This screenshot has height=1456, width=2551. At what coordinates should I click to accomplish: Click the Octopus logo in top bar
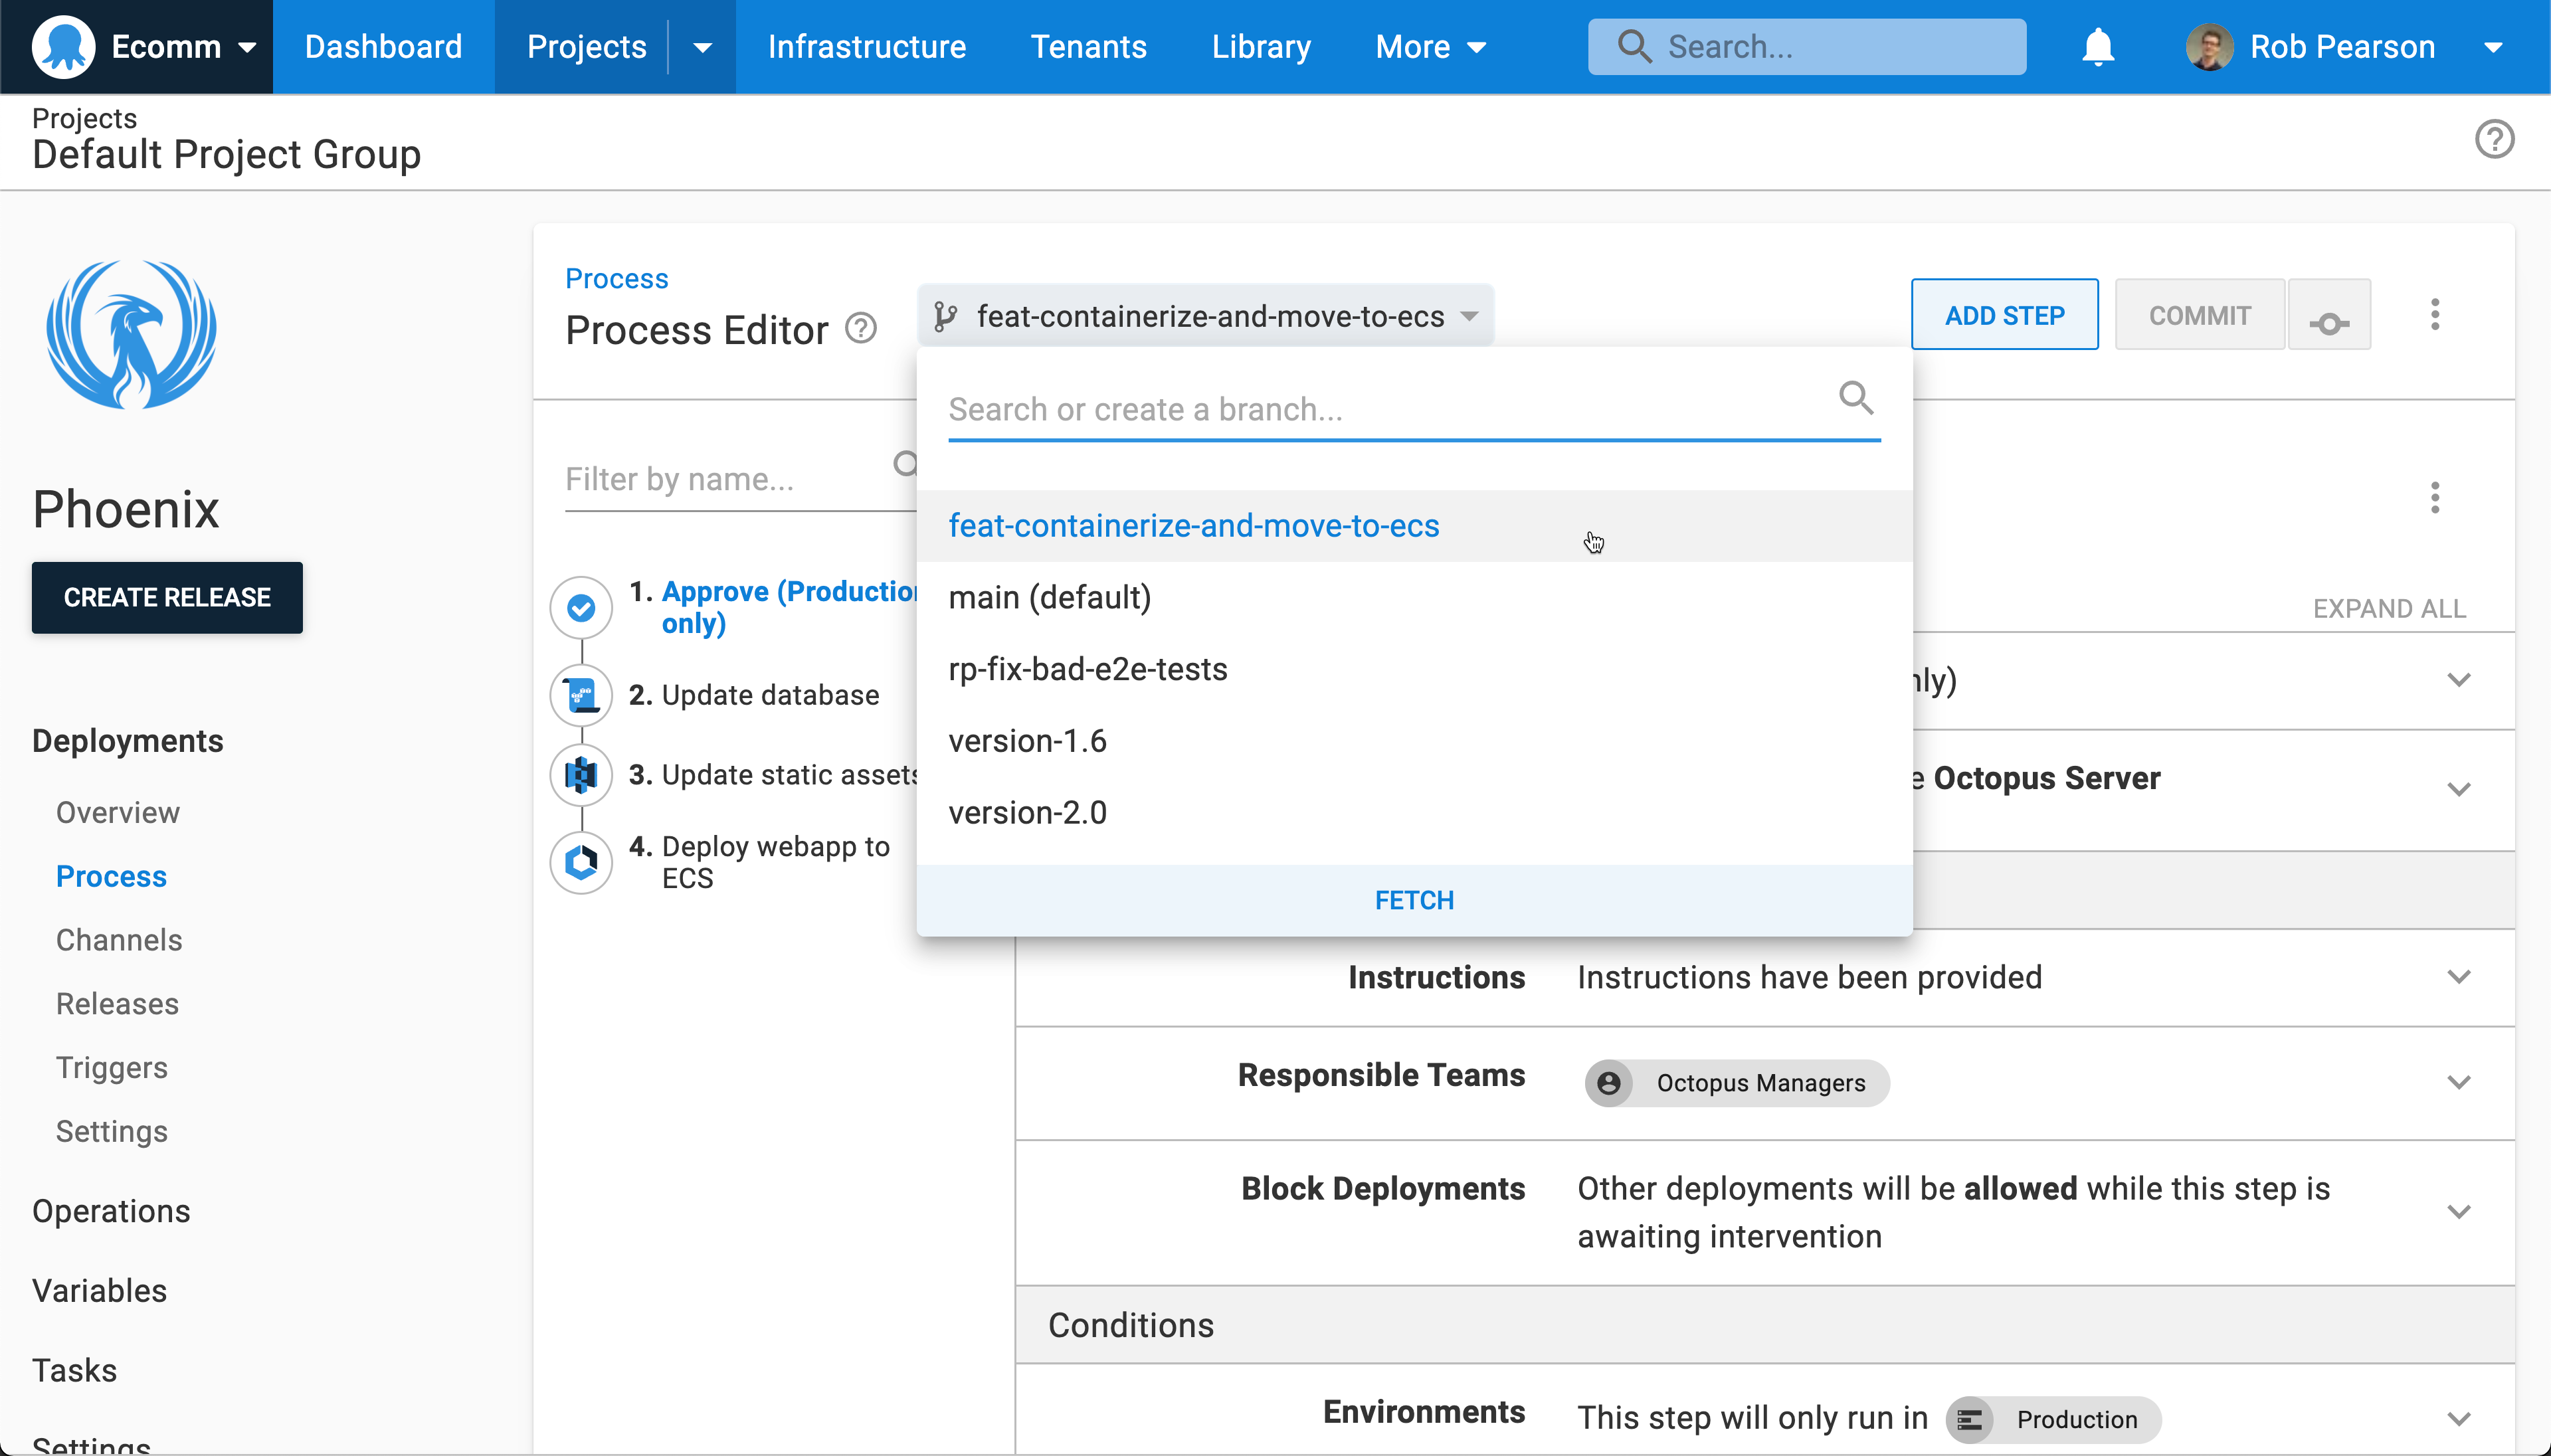[63, 47]
